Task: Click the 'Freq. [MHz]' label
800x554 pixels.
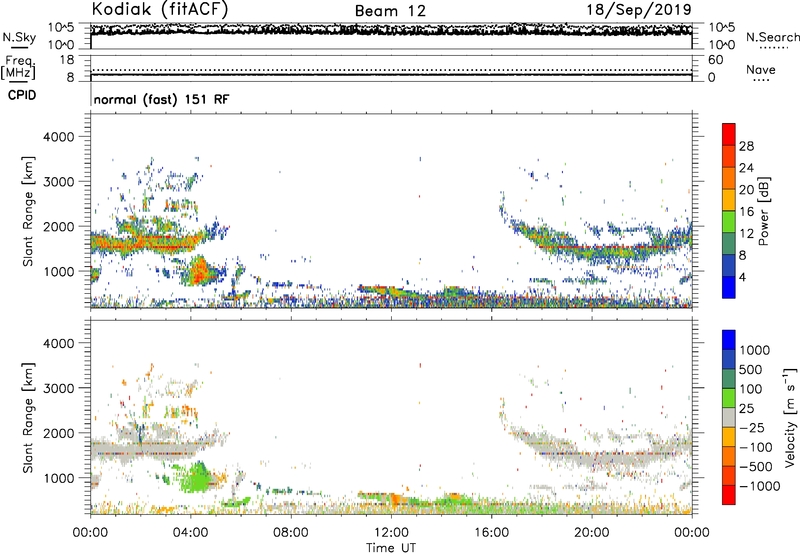Action: pos(18,68)
